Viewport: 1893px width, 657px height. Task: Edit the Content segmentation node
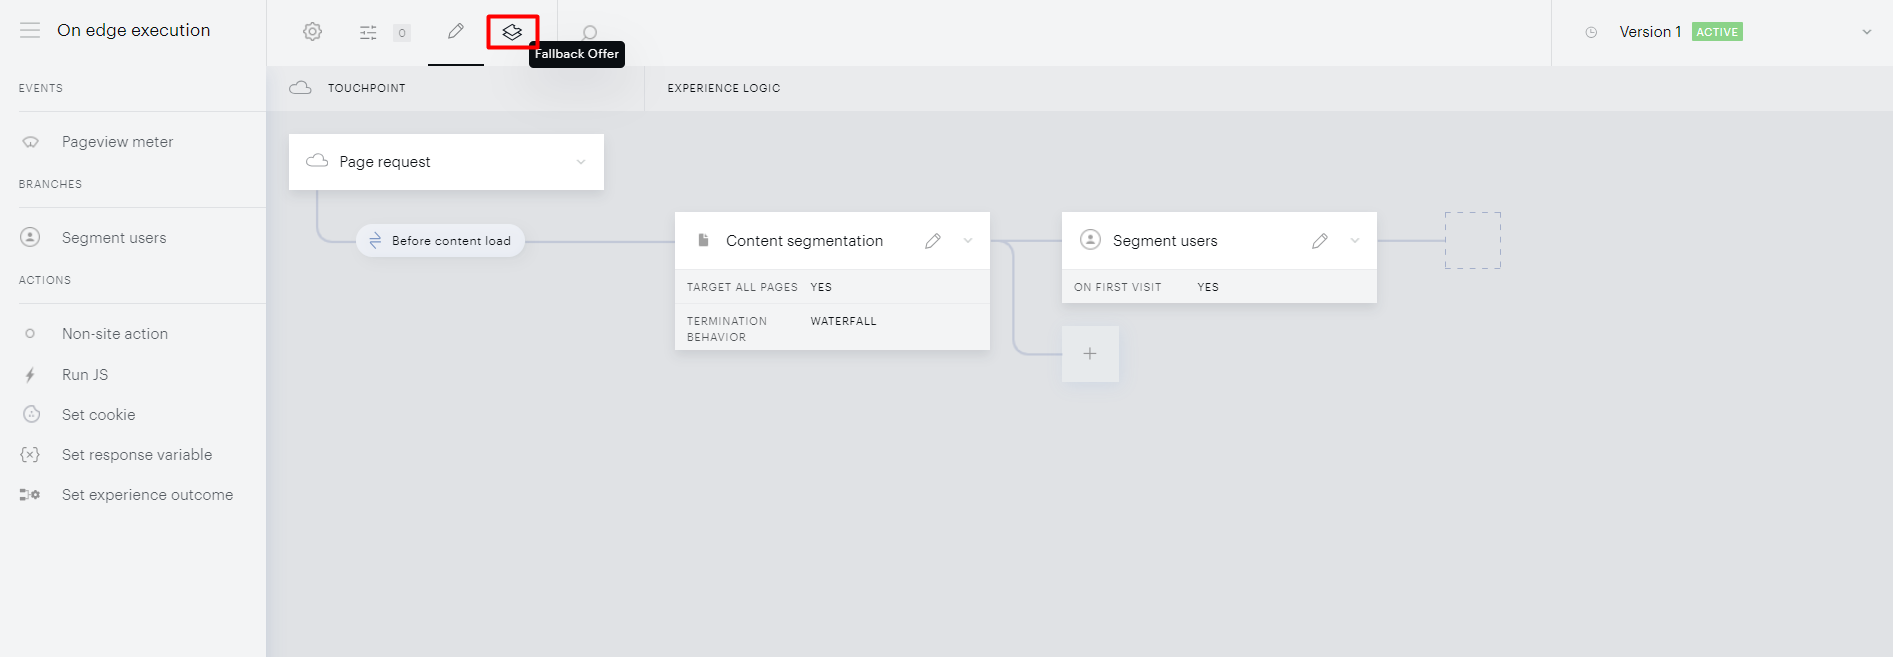(x=933, y=241)
